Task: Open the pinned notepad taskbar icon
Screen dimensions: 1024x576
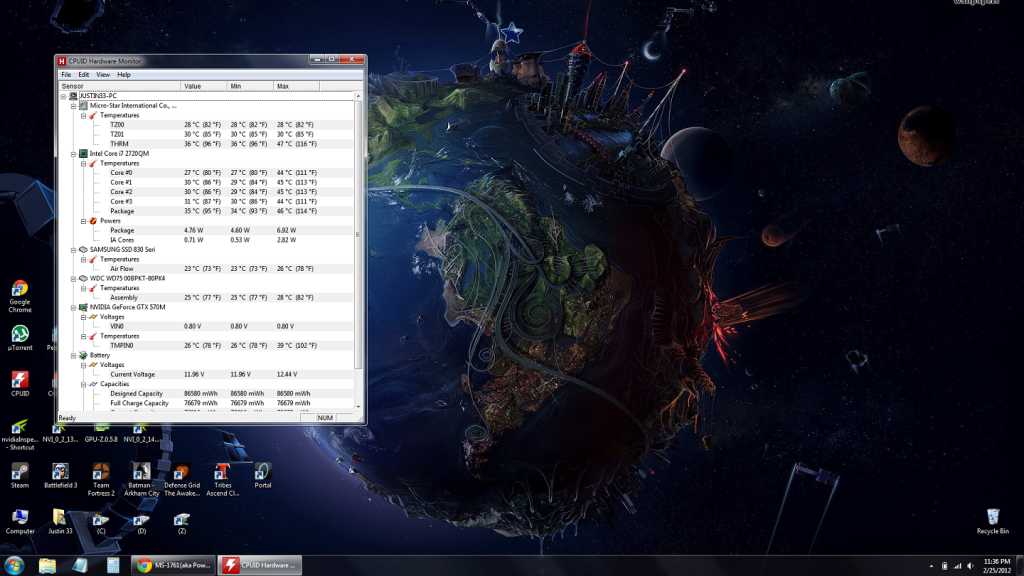Action: (80, 565)
